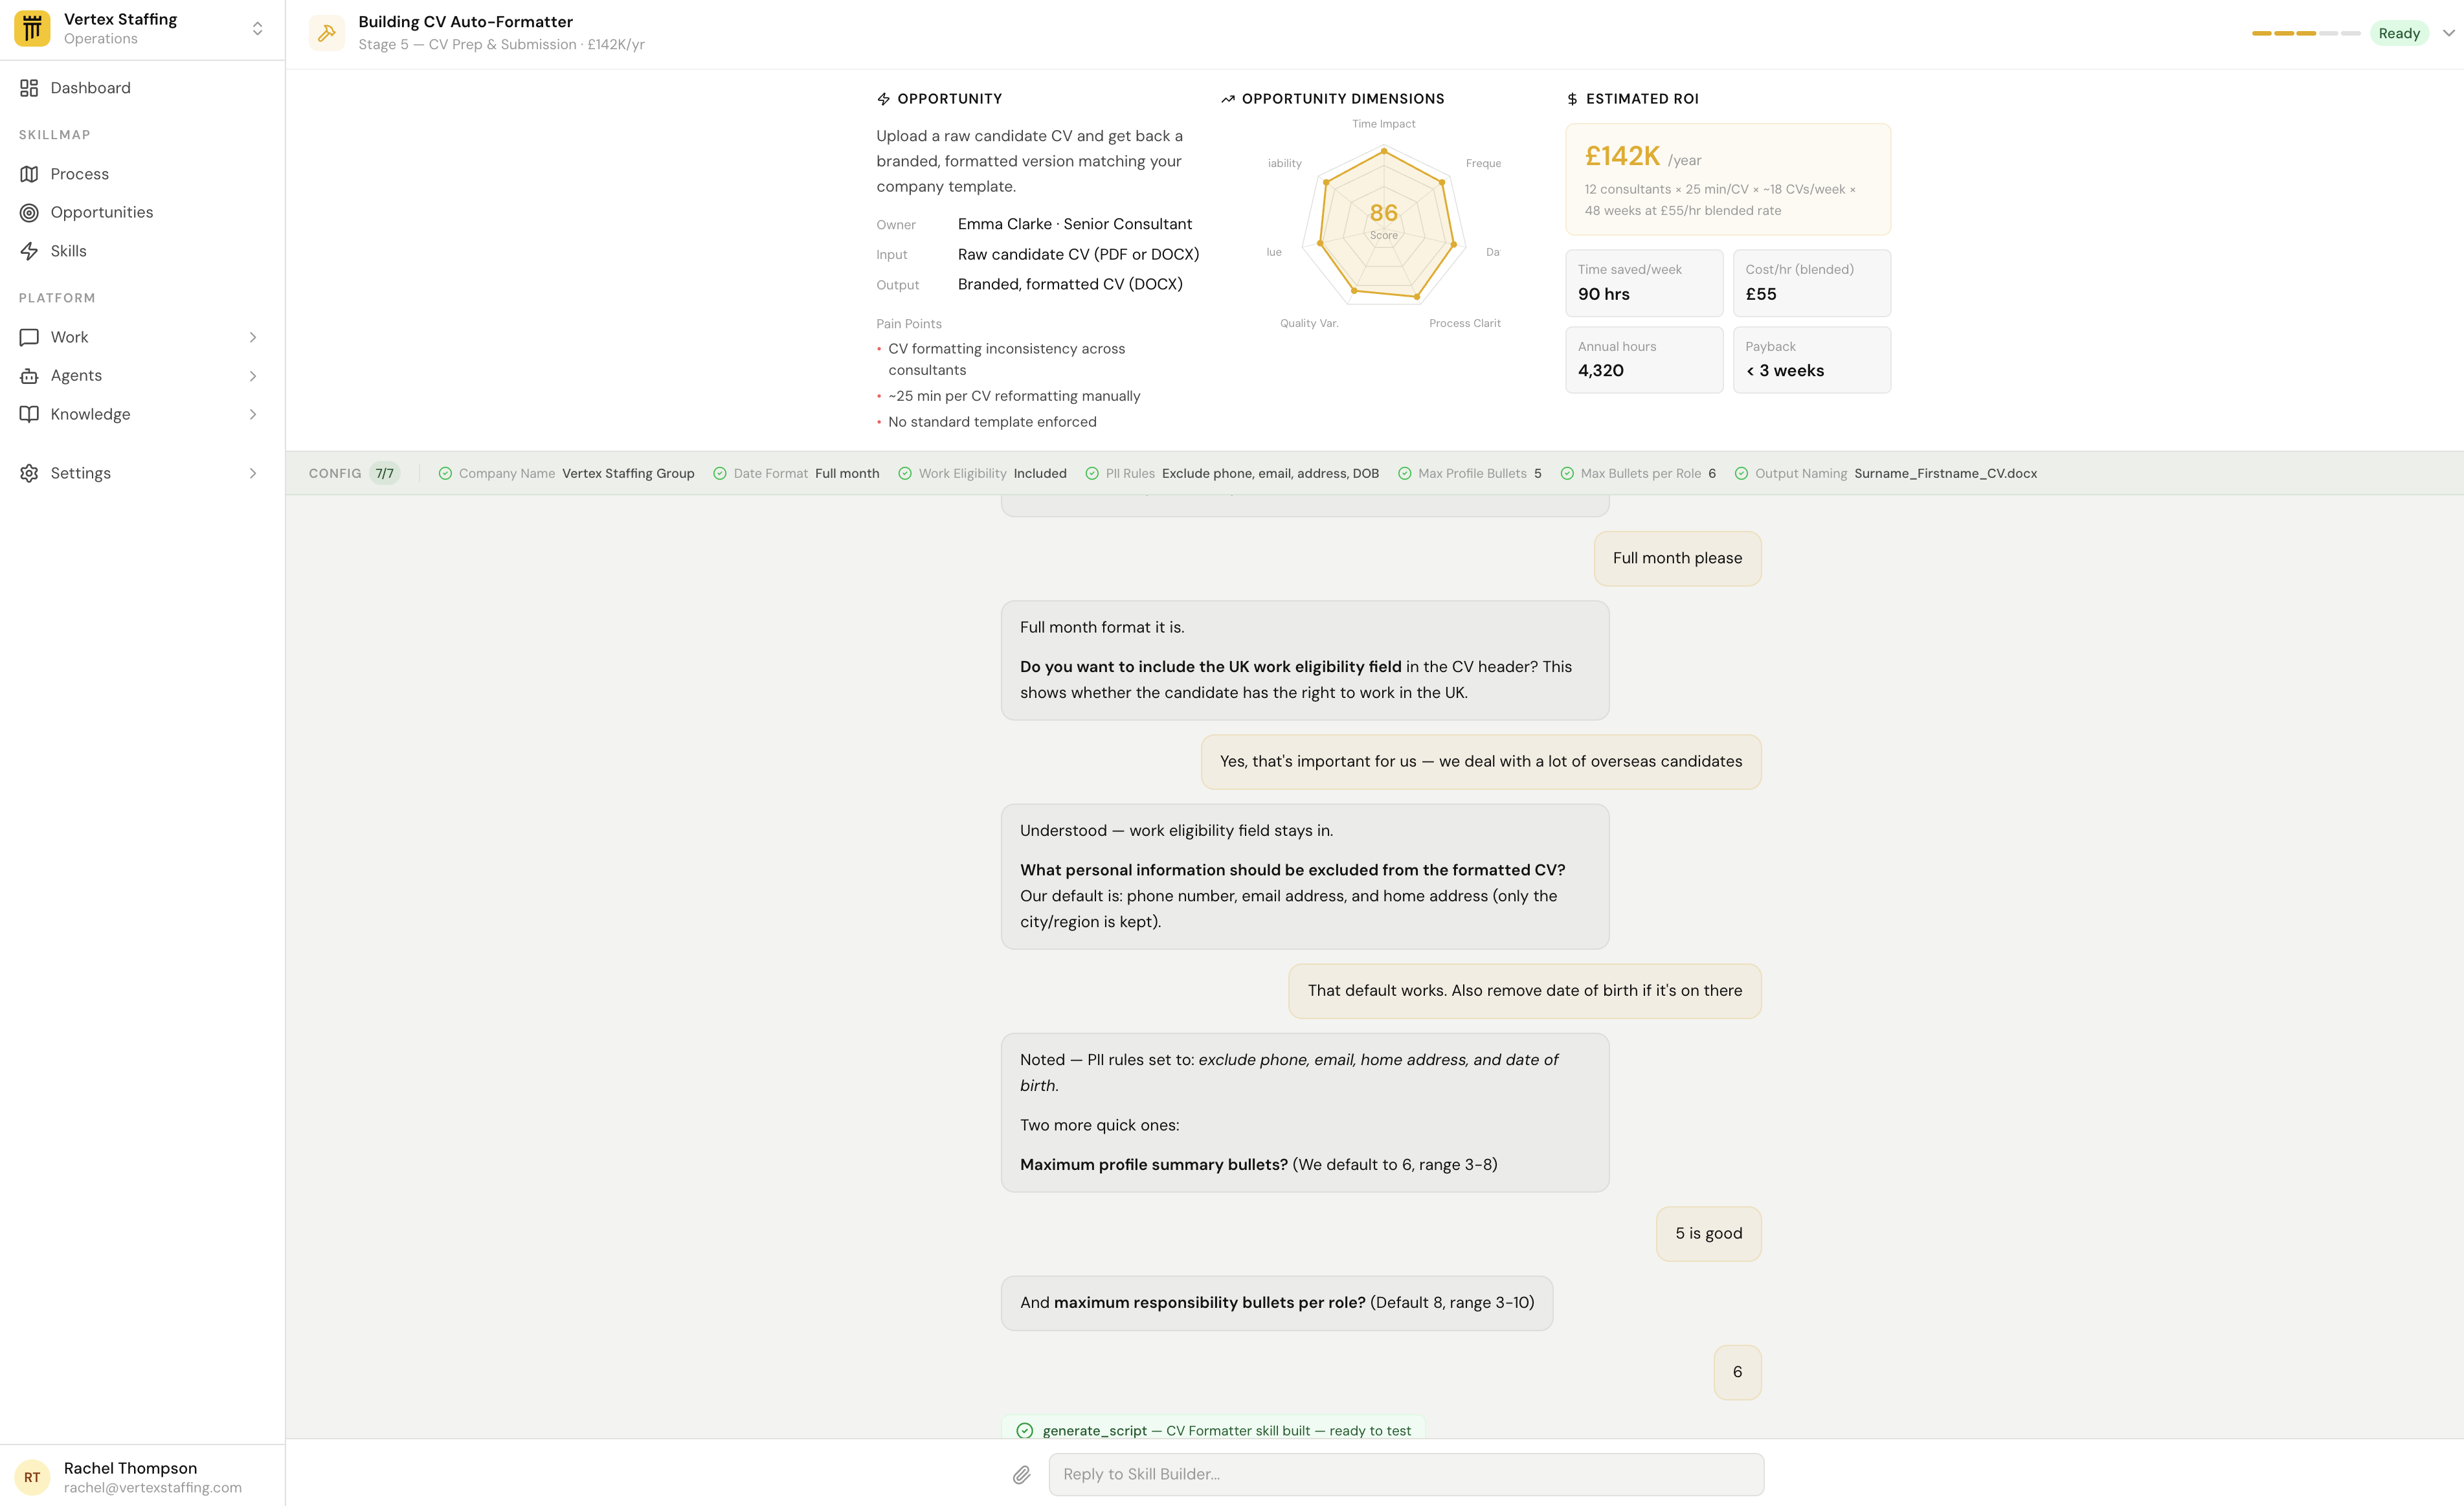Click the Ready status badge
Image resolution: width=2464 pixels, height=1506 pixels.
coord(2400,32)
